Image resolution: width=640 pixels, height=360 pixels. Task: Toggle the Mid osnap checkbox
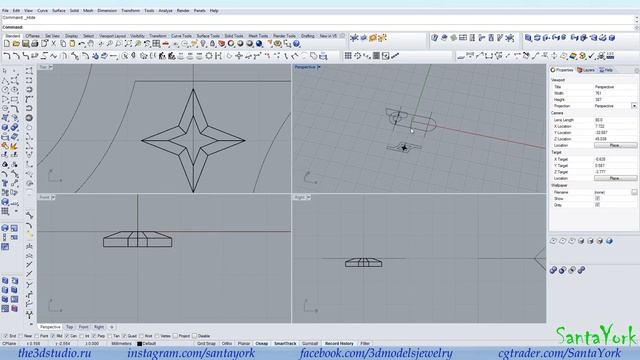pos(53,336)
